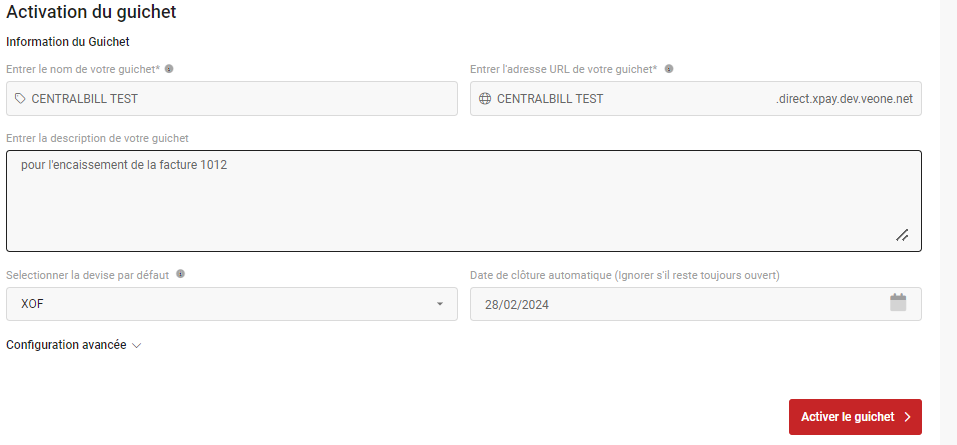Click the Activer le guichet button
This screenshot has height=445, width=957.
[855, 417]
